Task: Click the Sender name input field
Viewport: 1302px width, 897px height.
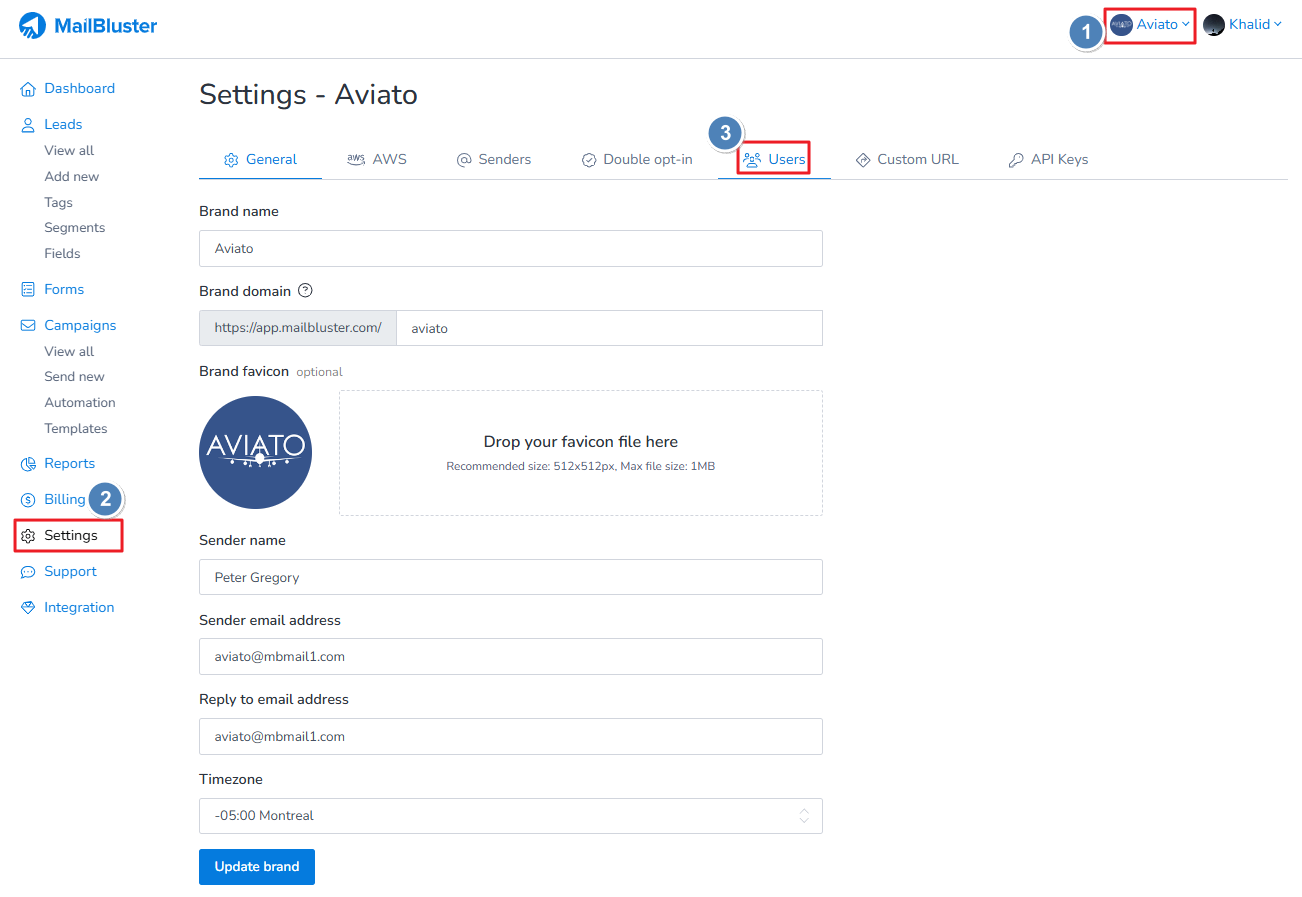Action: coord(510,577)
